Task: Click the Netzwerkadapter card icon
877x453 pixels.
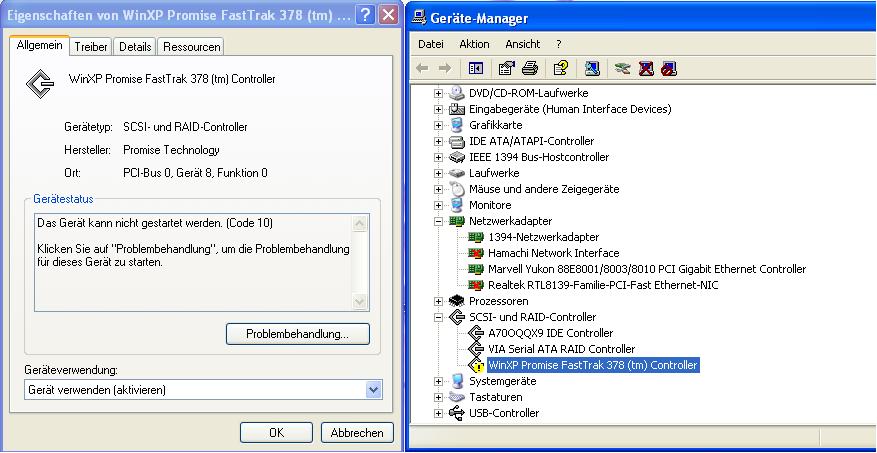Action: point(457,221)
